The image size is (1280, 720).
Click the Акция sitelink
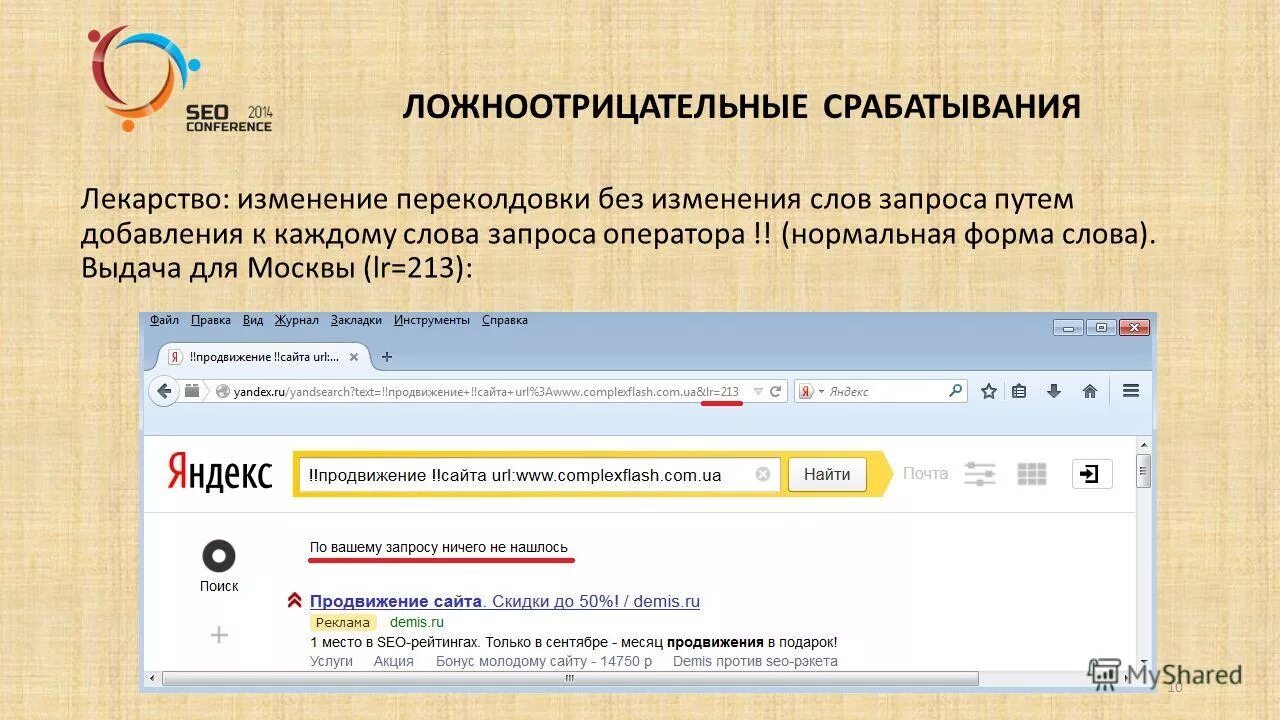coord(394,661)
